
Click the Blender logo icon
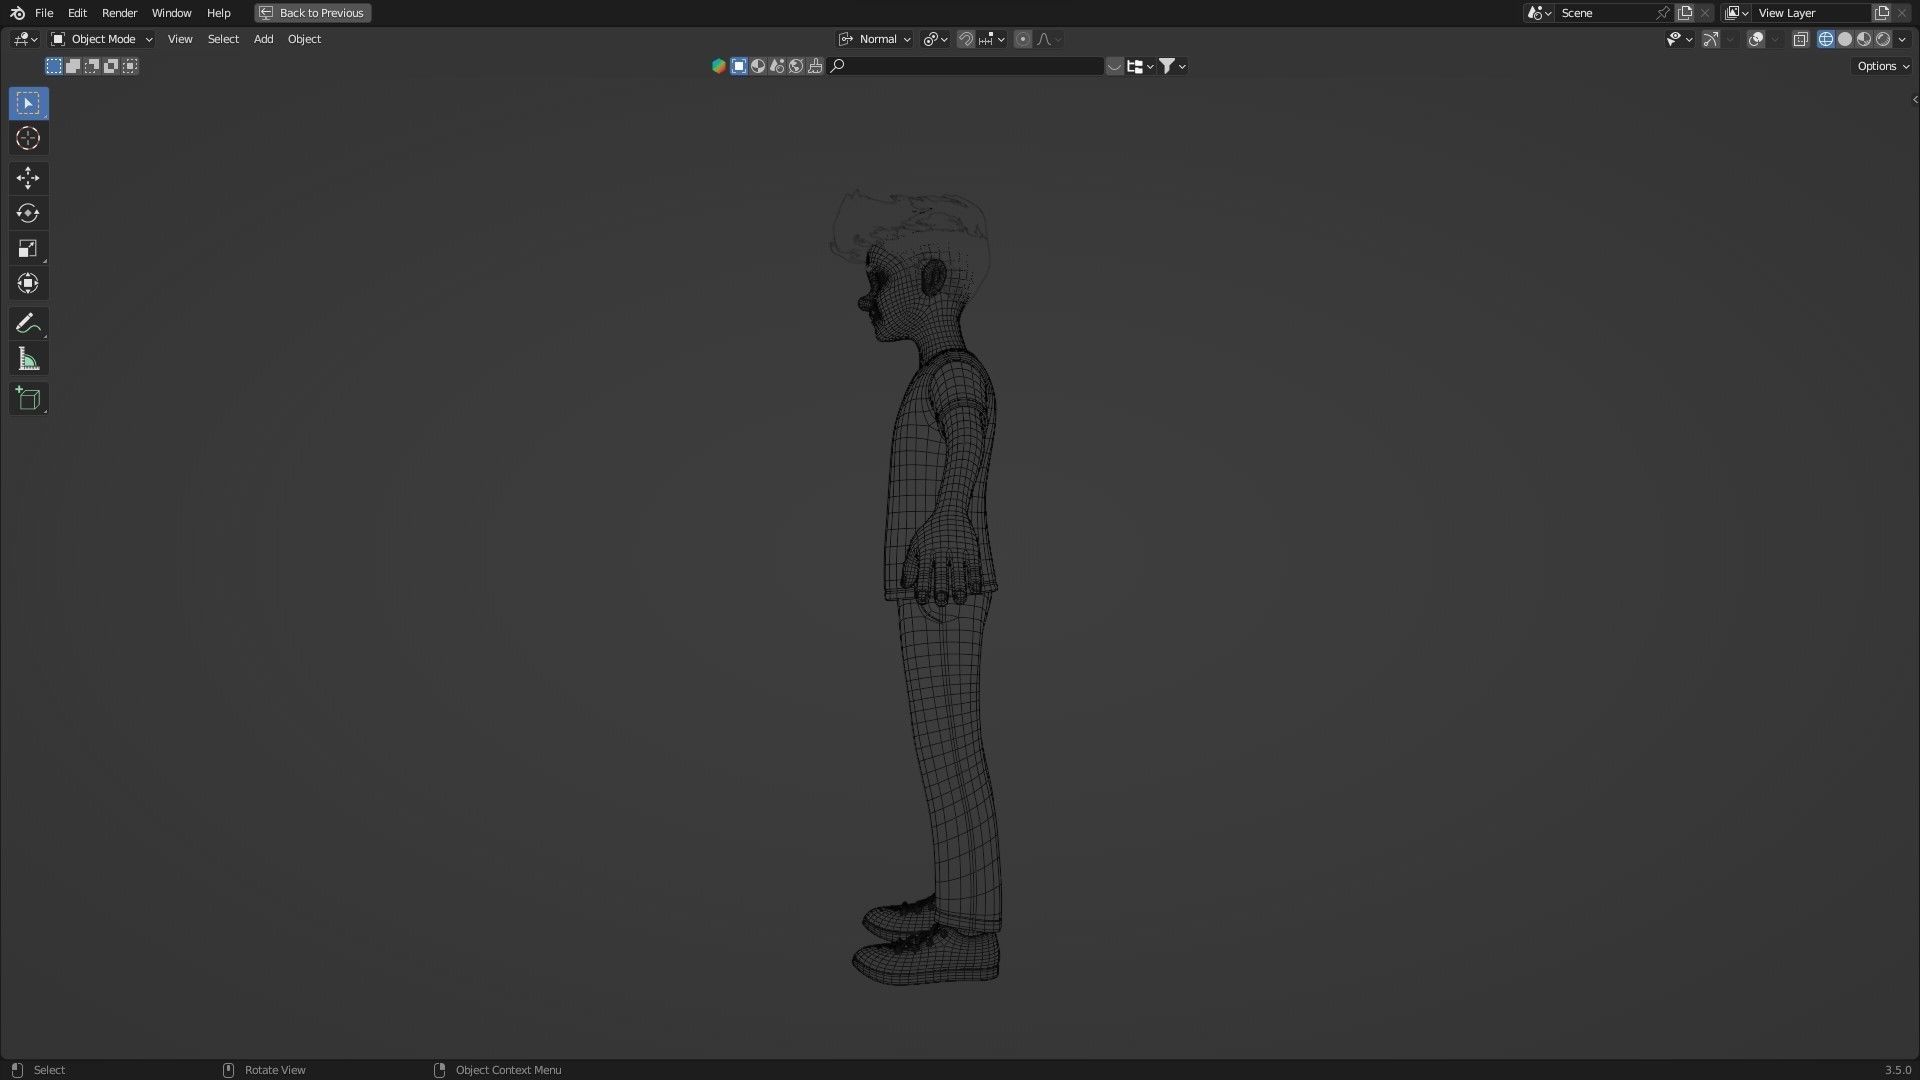tap(17, 13)
